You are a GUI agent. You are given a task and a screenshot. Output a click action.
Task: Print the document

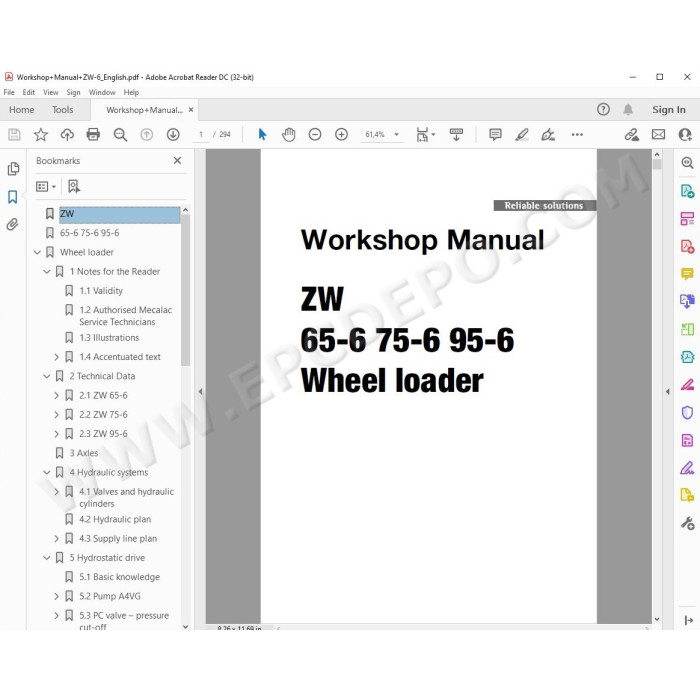[93, 134]
